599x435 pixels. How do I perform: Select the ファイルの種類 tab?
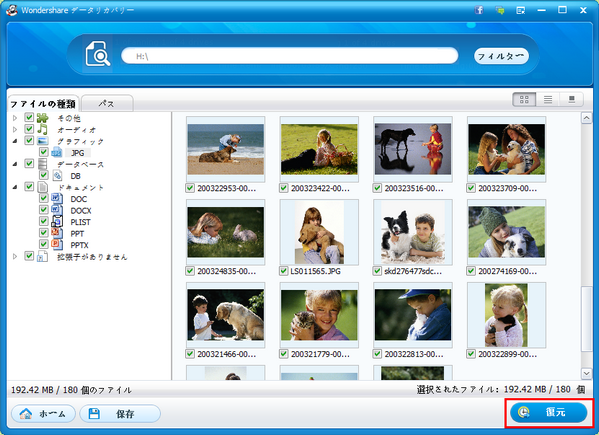(x=43, y=103)
